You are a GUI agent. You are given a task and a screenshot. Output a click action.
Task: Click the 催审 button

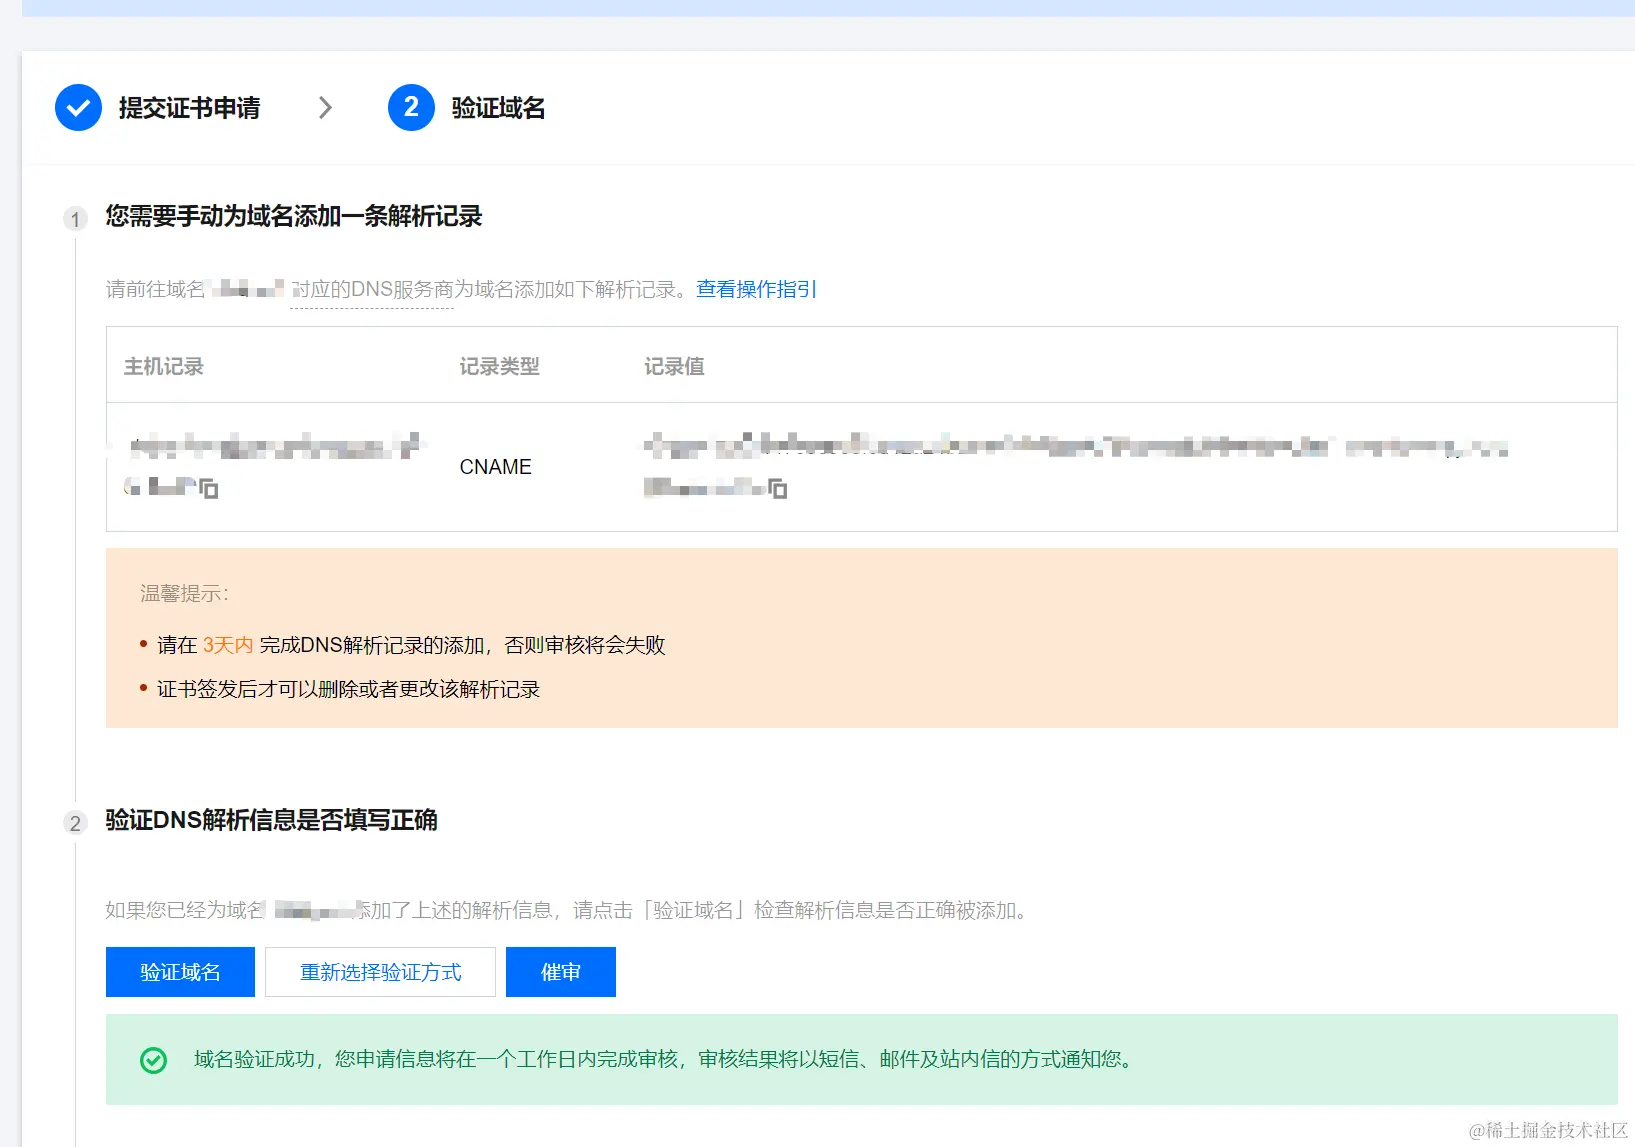[x=561, y=972]
